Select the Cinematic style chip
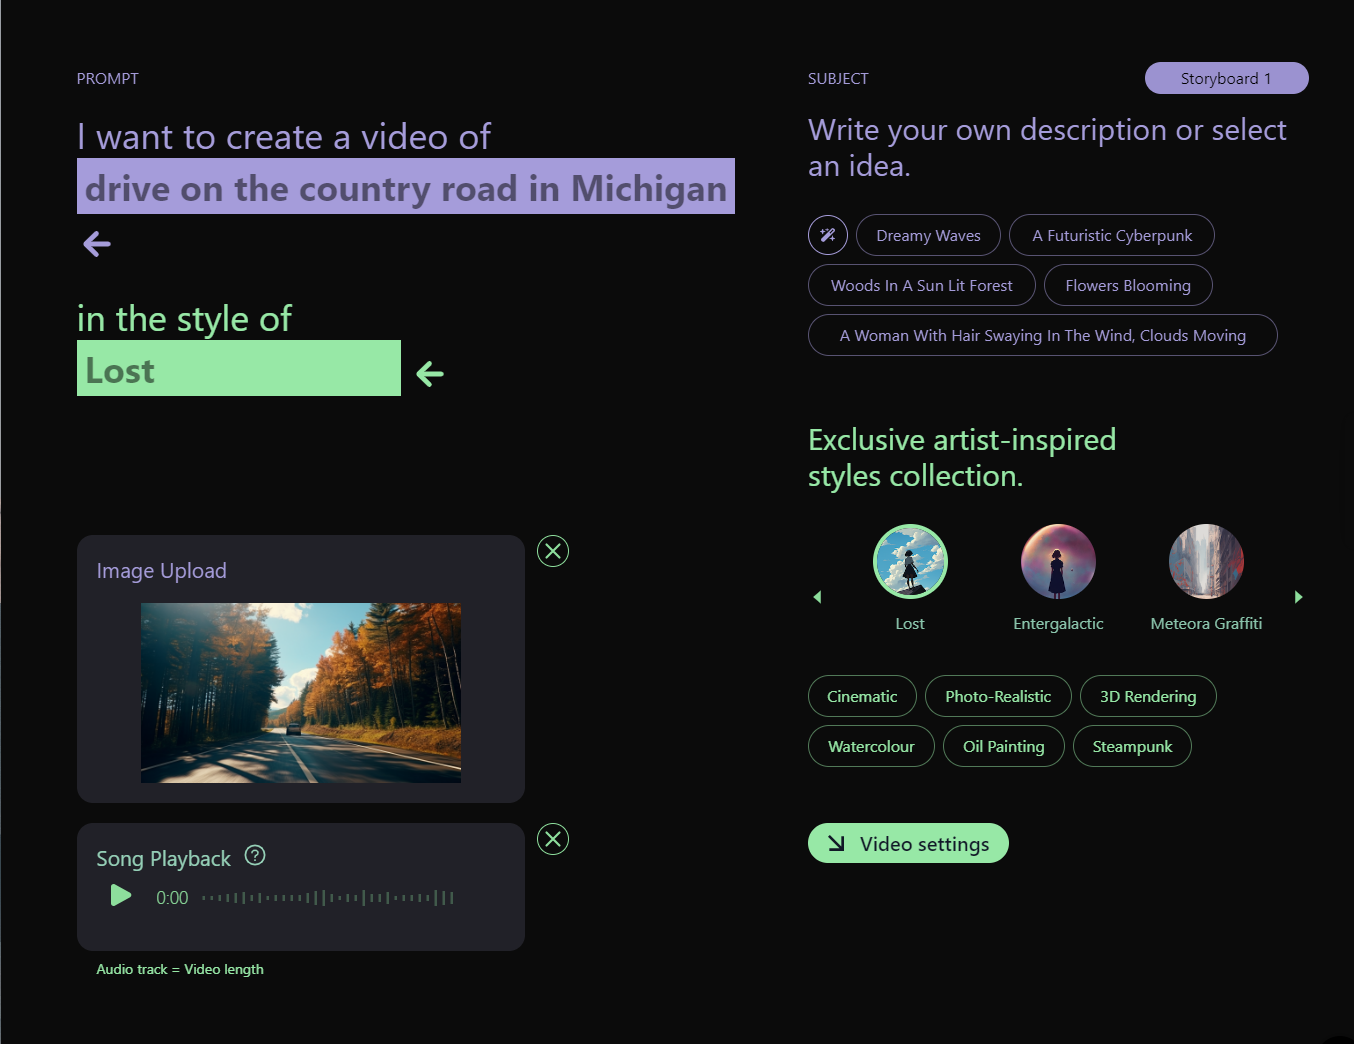 pos(862,696)
